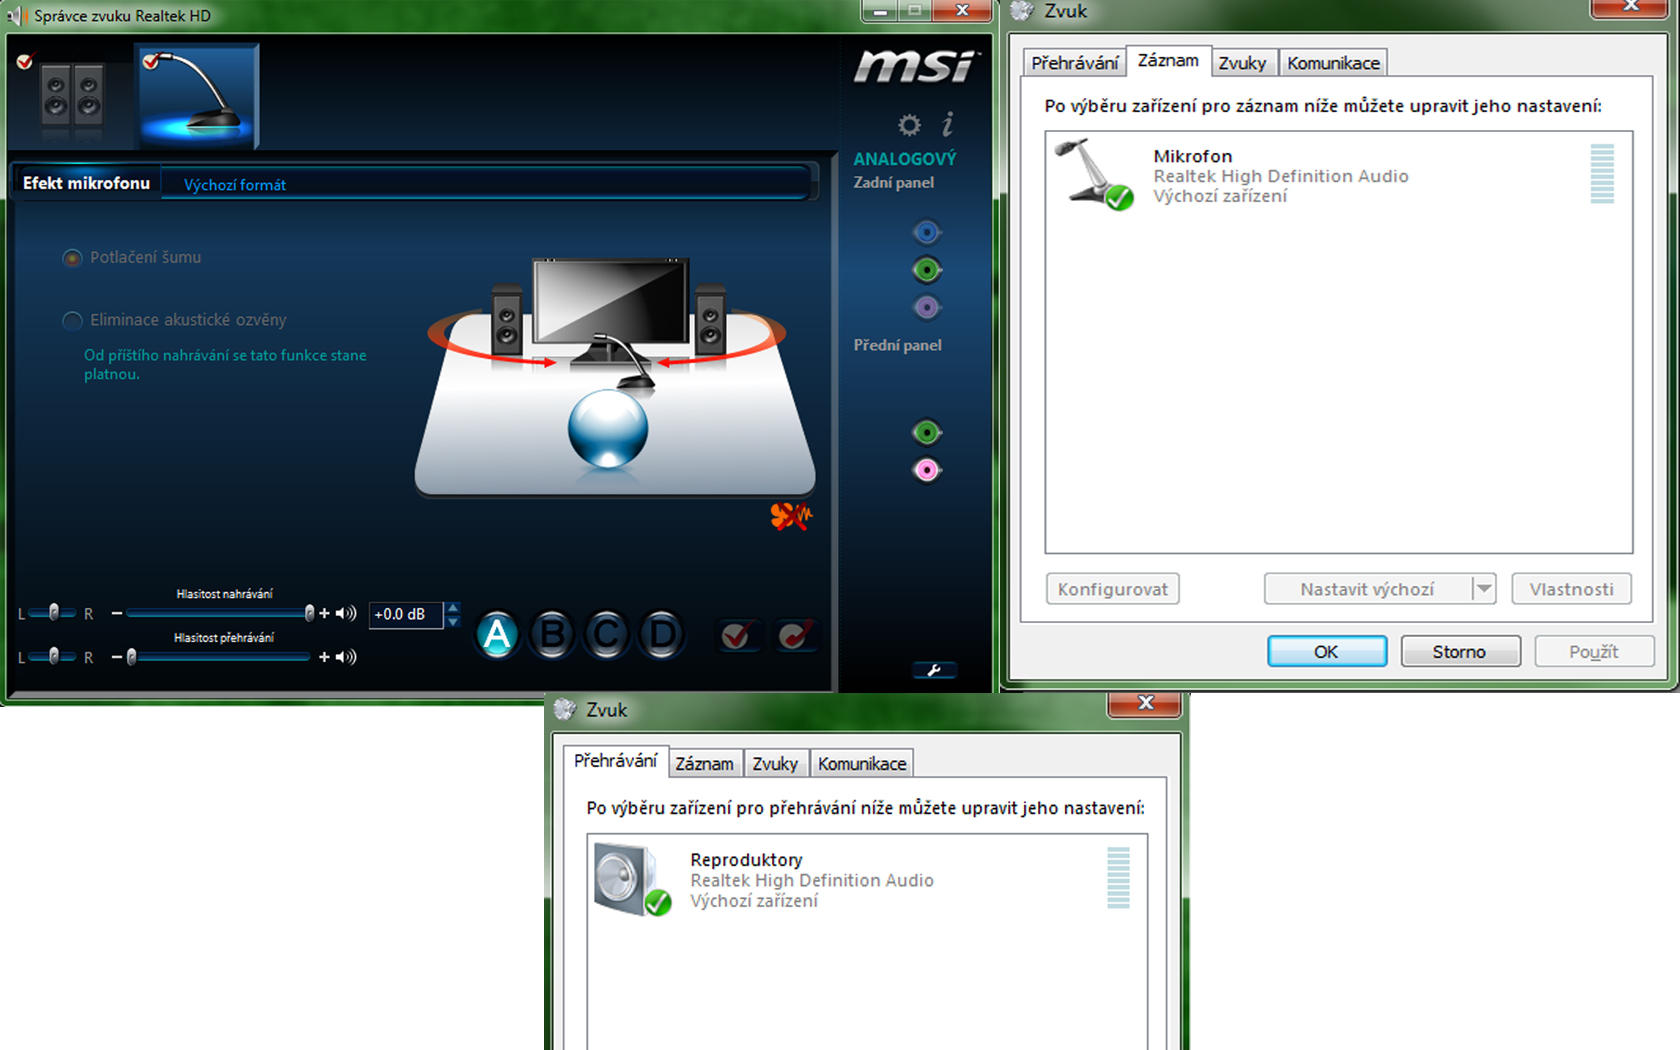Viewport: 1680px width, 1050px height.
Task: Open Realtek settings gear icon
Action: point(909,125)
